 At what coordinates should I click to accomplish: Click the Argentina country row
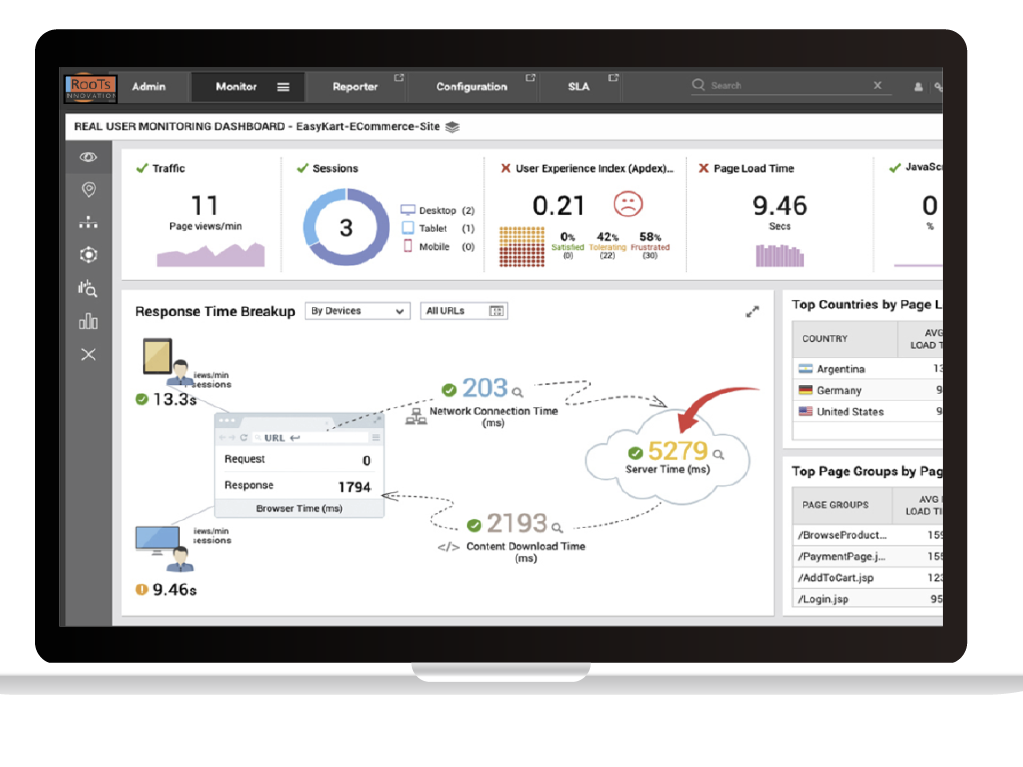tap(840, 369)
